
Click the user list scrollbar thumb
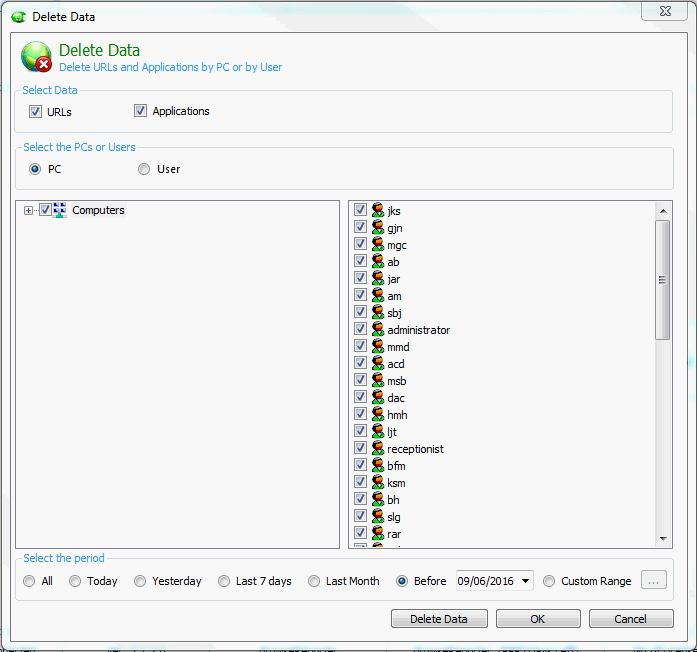(663, 280)
